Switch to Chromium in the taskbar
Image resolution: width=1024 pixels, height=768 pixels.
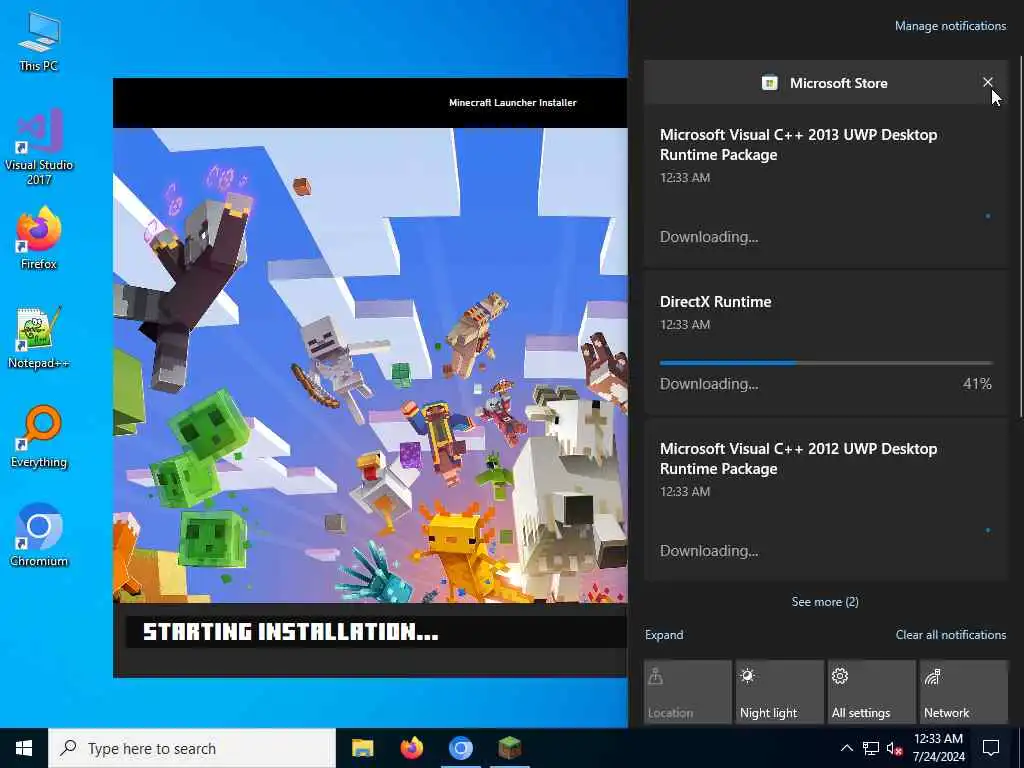(x=460, y=748)
